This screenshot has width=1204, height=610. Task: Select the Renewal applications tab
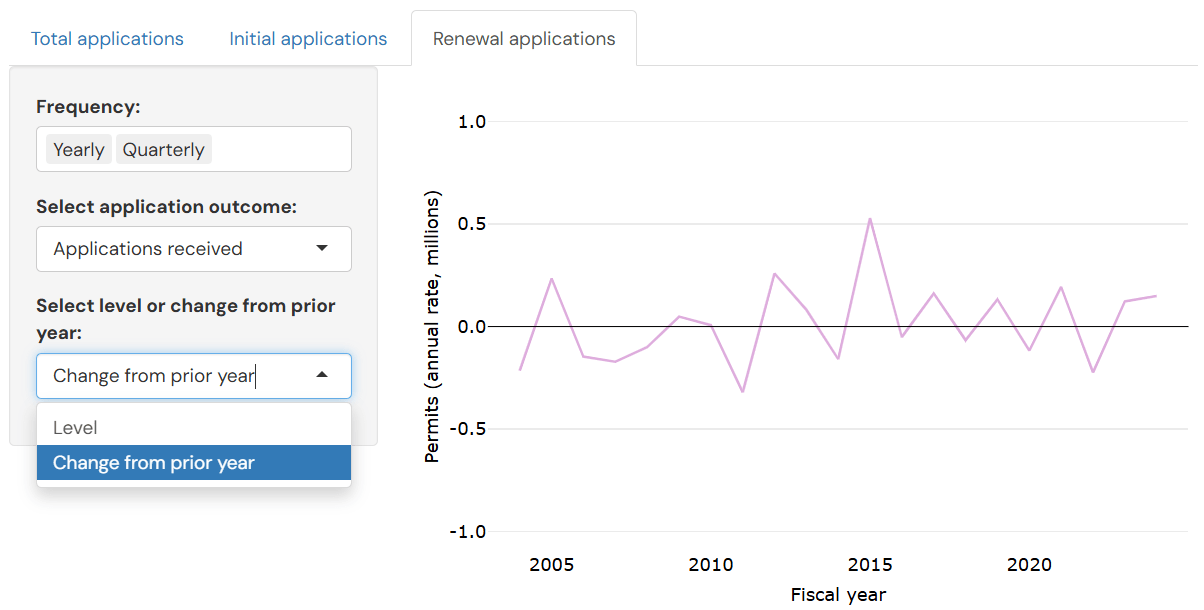tap(524, 39)
